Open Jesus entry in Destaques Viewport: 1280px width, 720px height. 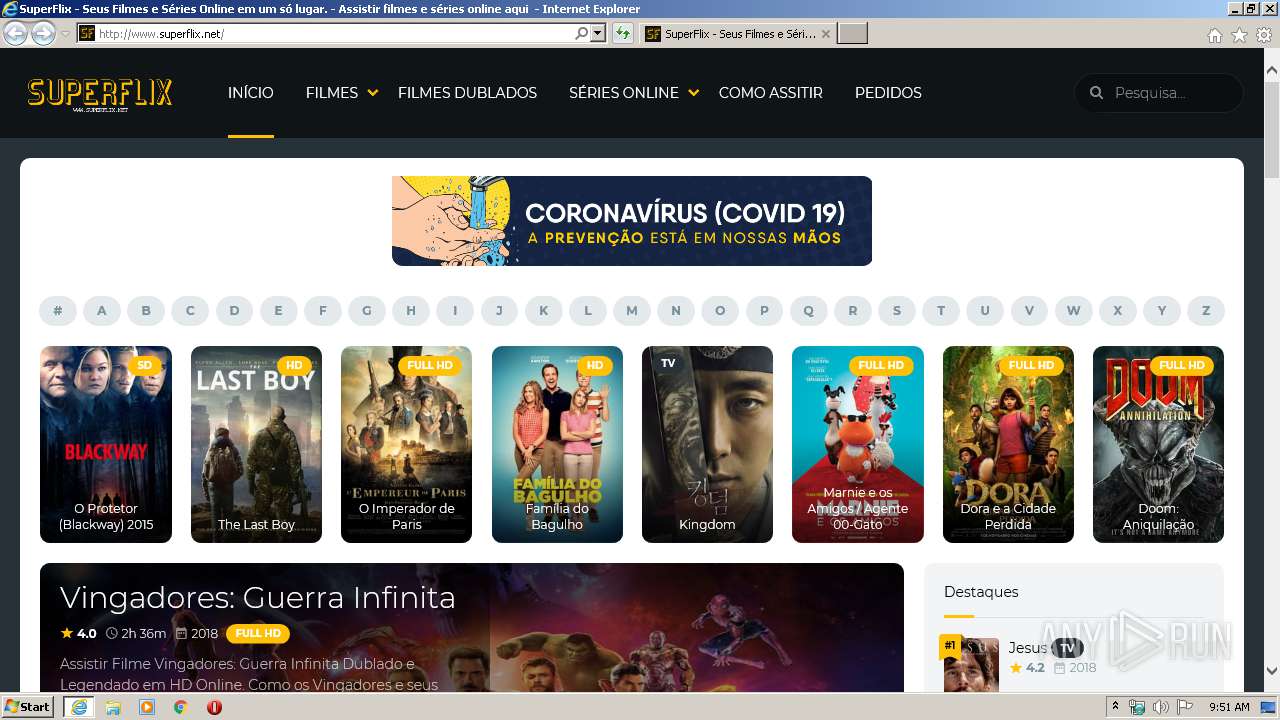1027,647
